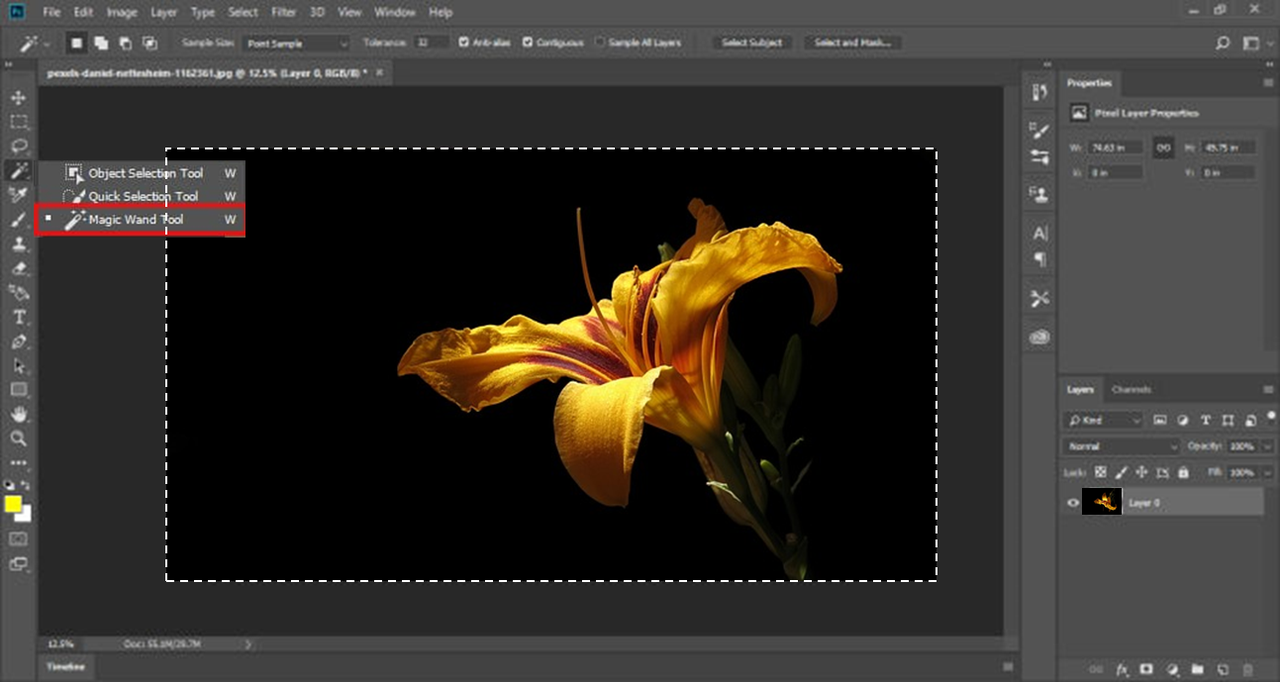Toggle Lock Position icon in Layers panel

(x=1142, y=472)
